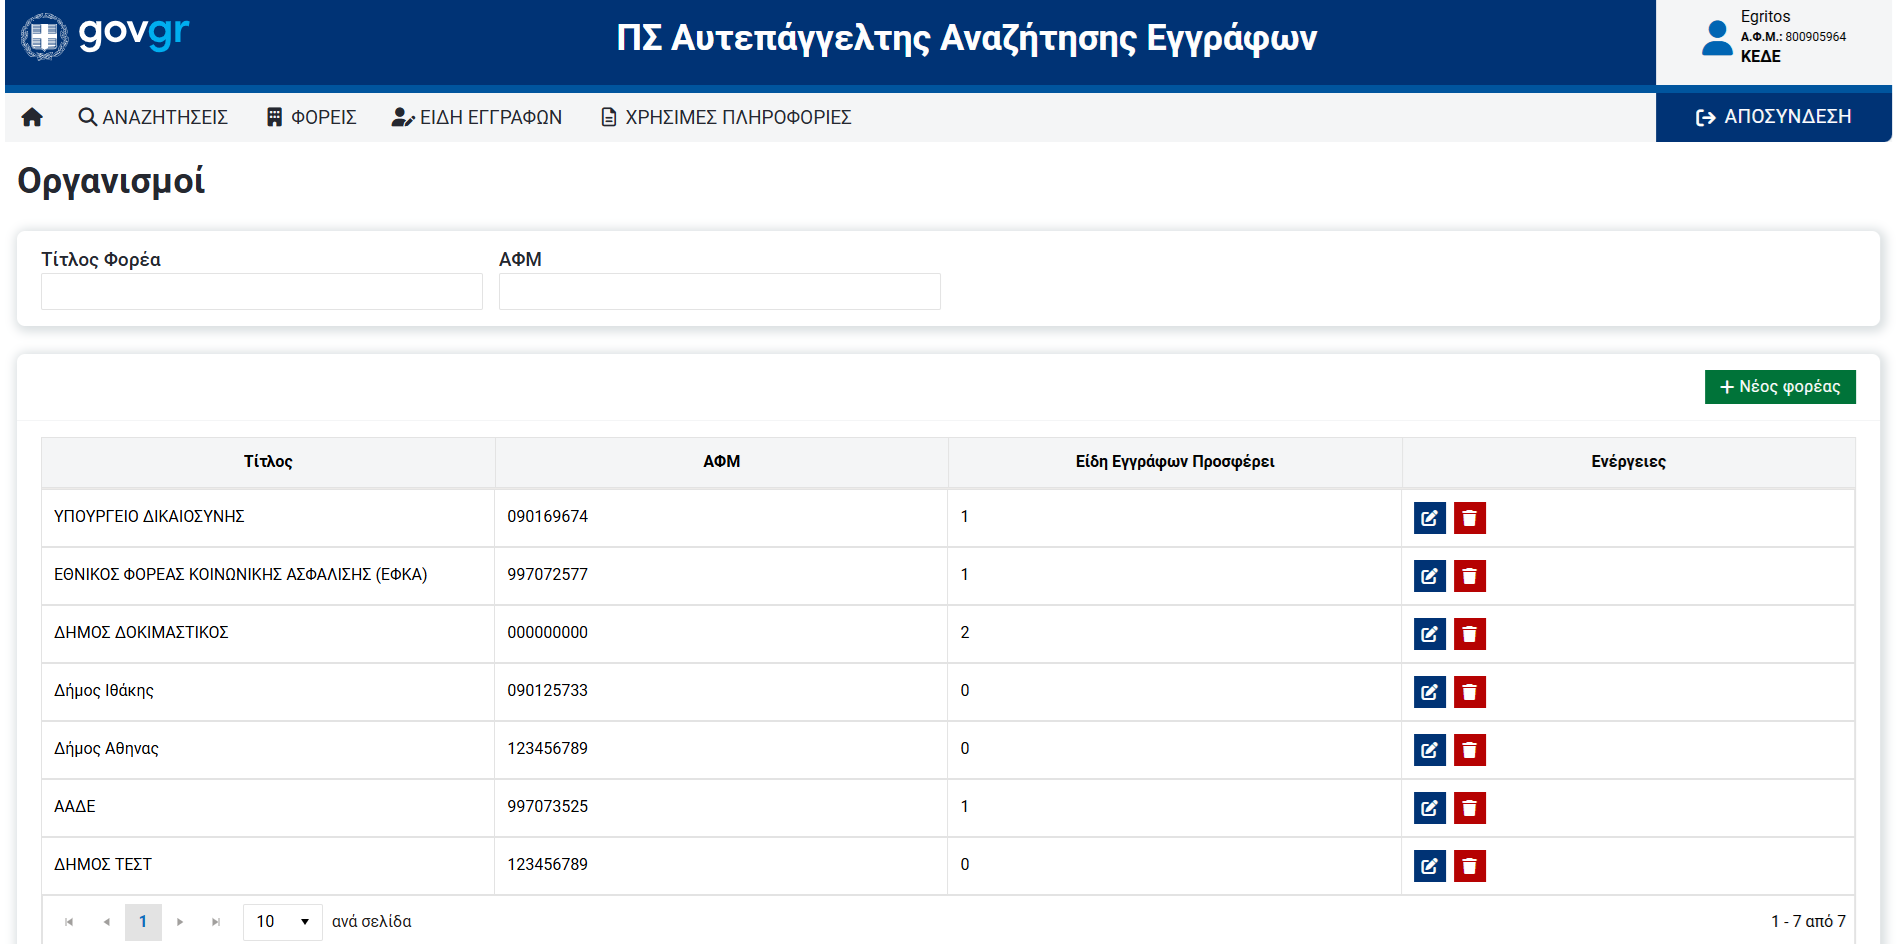Image resolution: width=1898 pixels, height=944 pixels.
Task: Click the Δήμος Ιθάκης title cell
Action: [x=268, y=691]
